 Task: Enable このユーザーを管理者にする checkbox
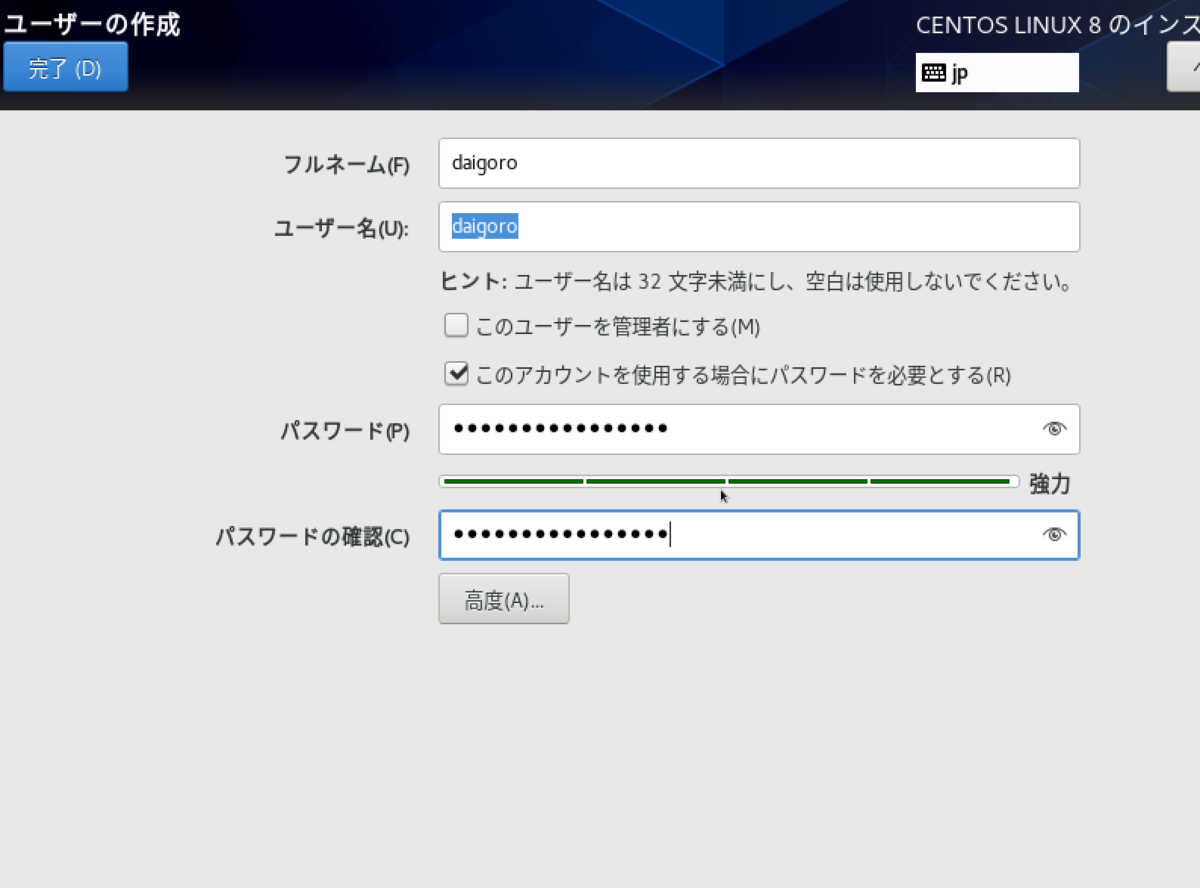click(x=456, y=324)
